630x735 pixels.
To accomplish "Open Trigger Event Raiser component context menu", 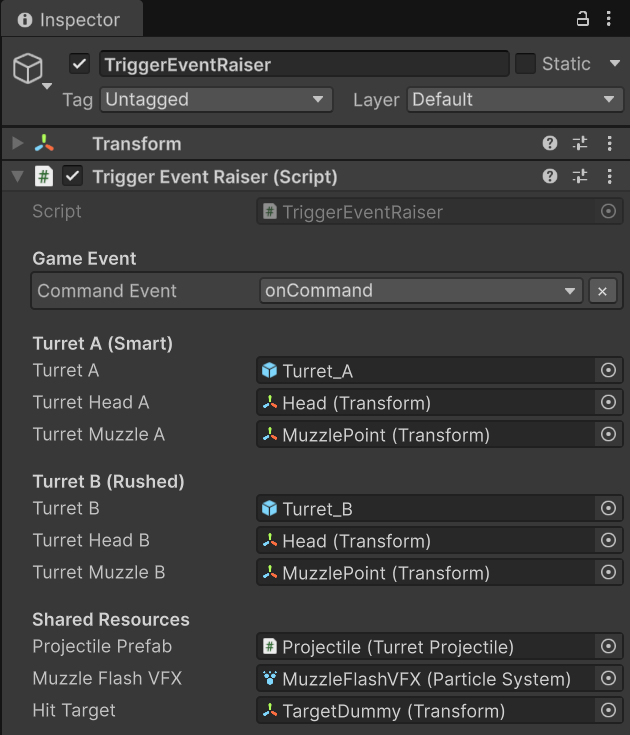I will [609, 177].
